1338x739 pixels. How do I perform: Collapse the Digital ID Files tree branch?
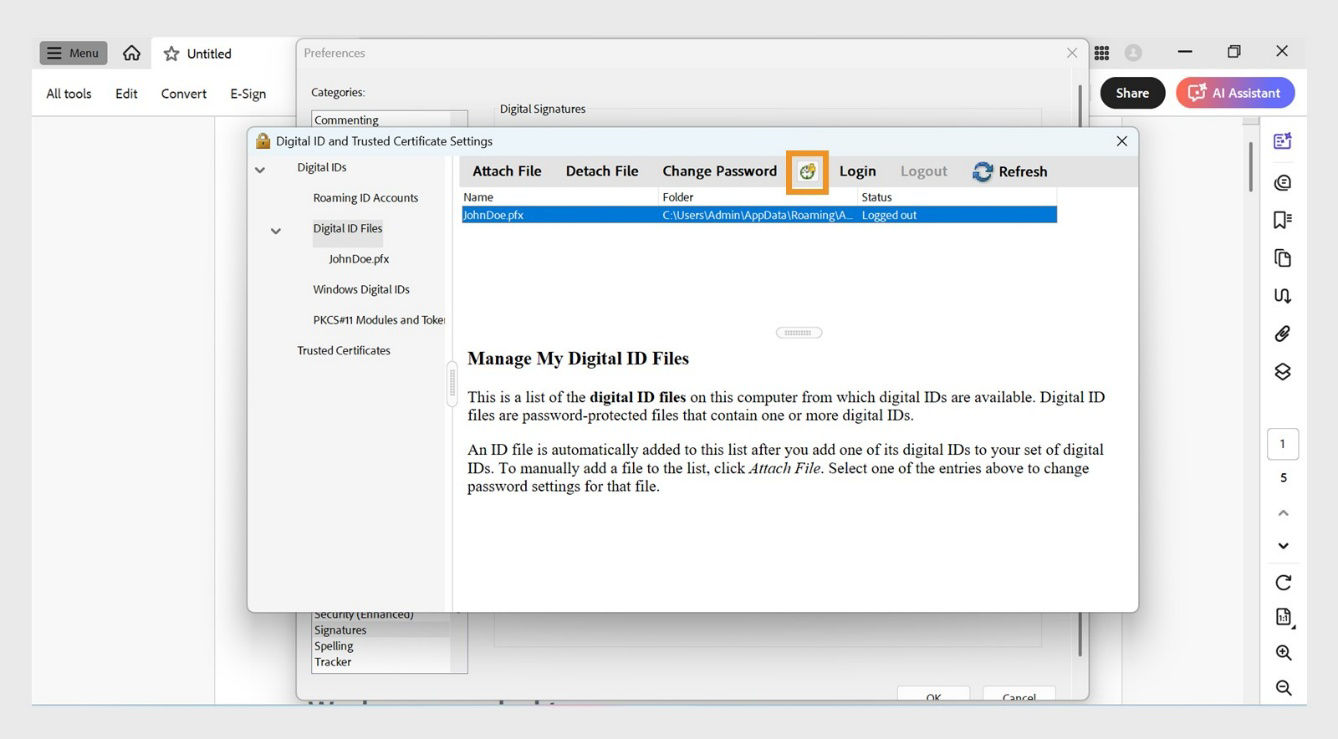pos(275,230)
